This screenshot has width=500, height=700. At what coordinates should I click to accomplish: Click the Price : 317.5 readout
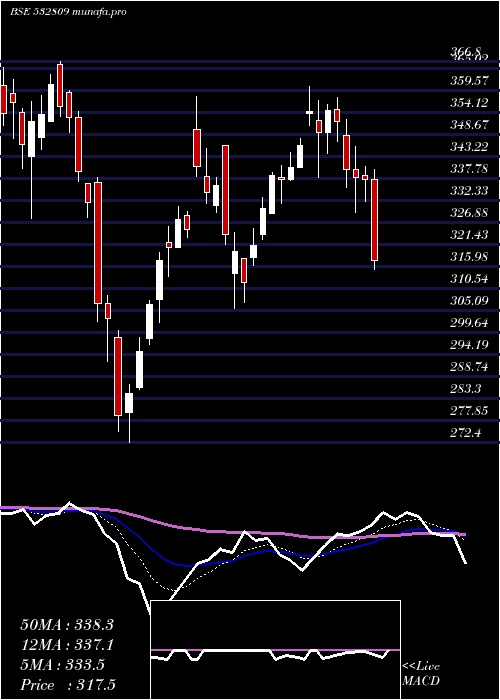click(x=68, y=685)
